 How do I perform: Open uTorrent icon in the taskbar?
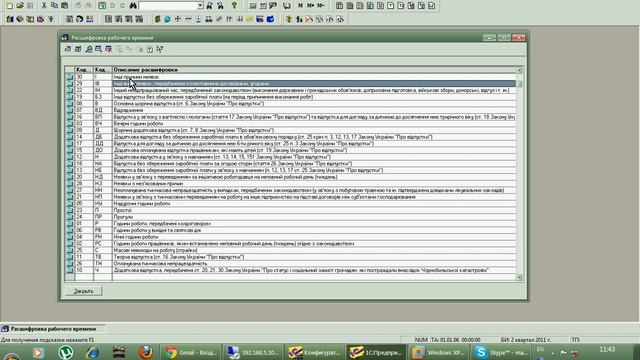pos(66,352)
